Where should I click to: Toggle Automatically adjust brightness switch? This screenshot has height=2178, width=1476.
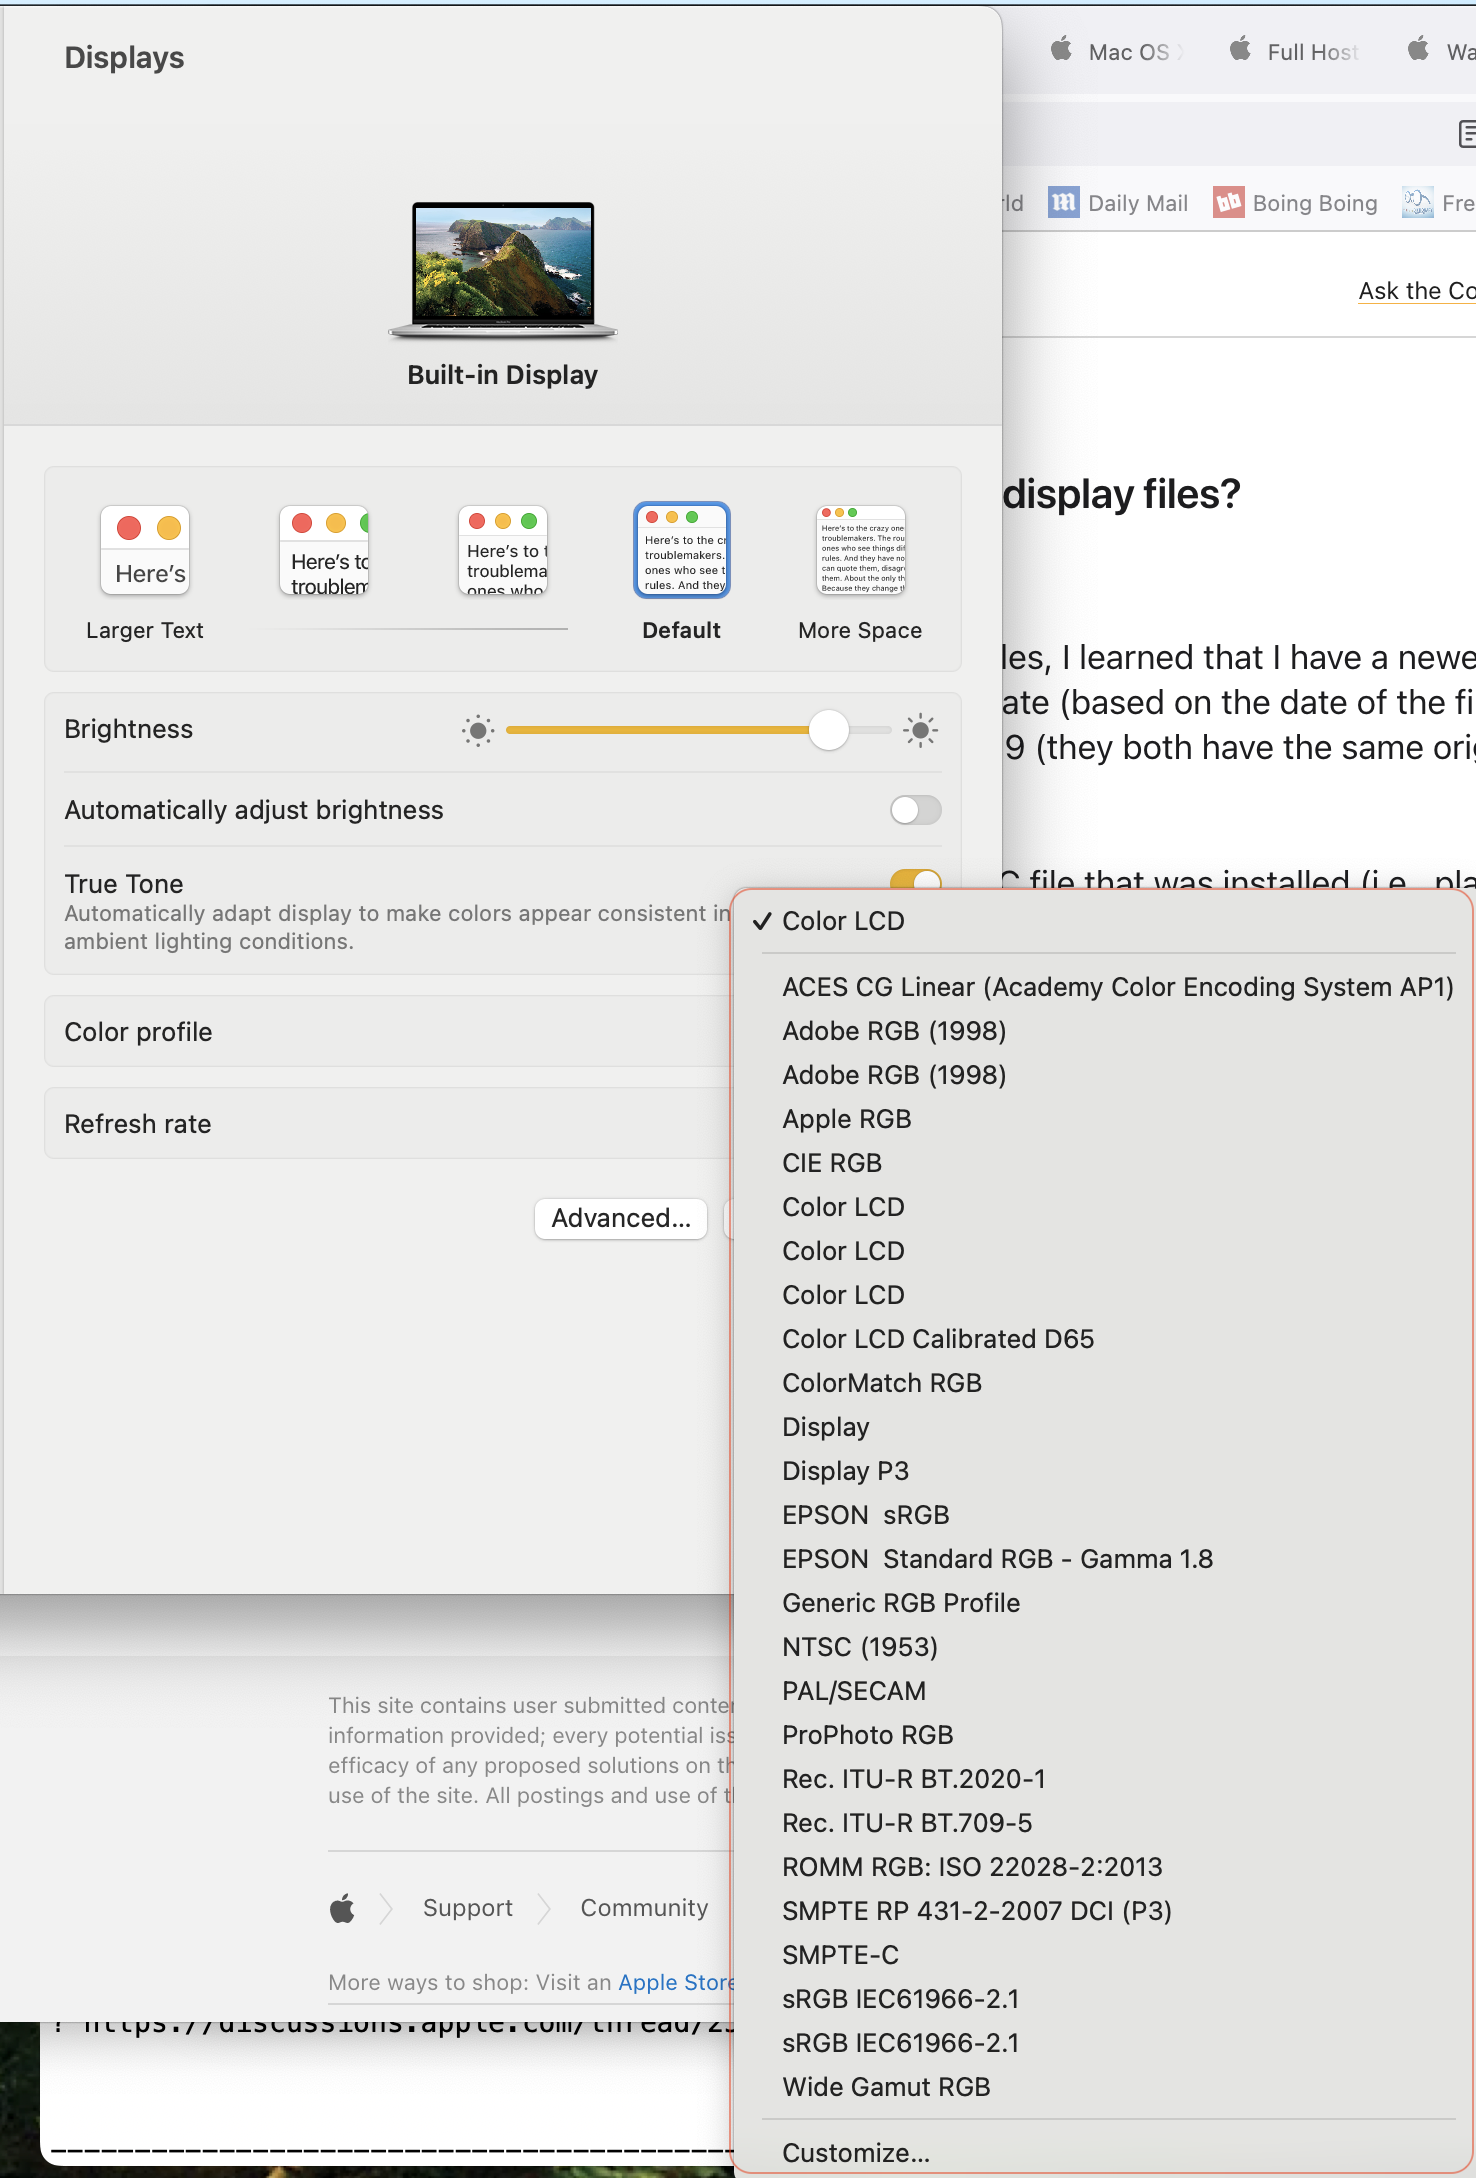(915, 810)
